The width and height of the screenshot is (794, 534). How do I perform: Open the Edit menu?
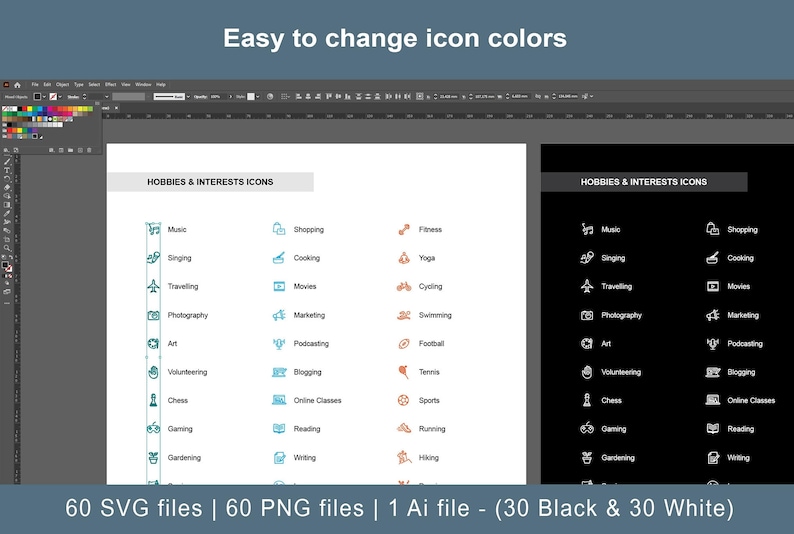click(x=47, y=85)
